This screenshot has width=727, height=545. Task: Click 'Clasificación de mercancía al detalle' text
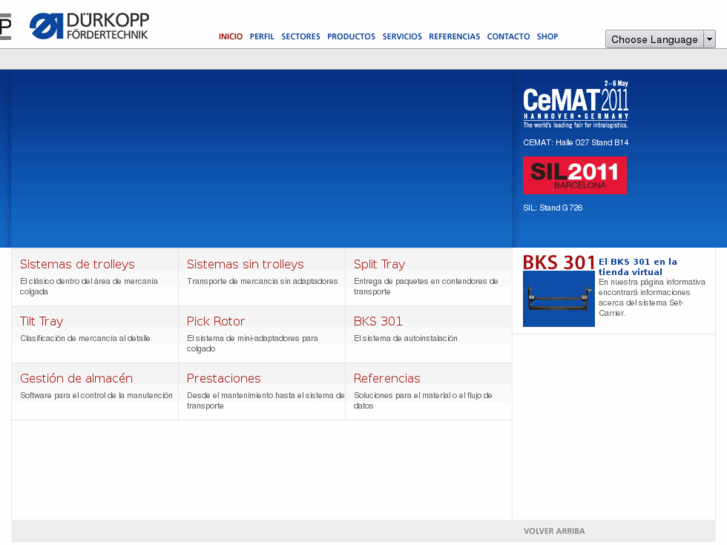(85, 338)
